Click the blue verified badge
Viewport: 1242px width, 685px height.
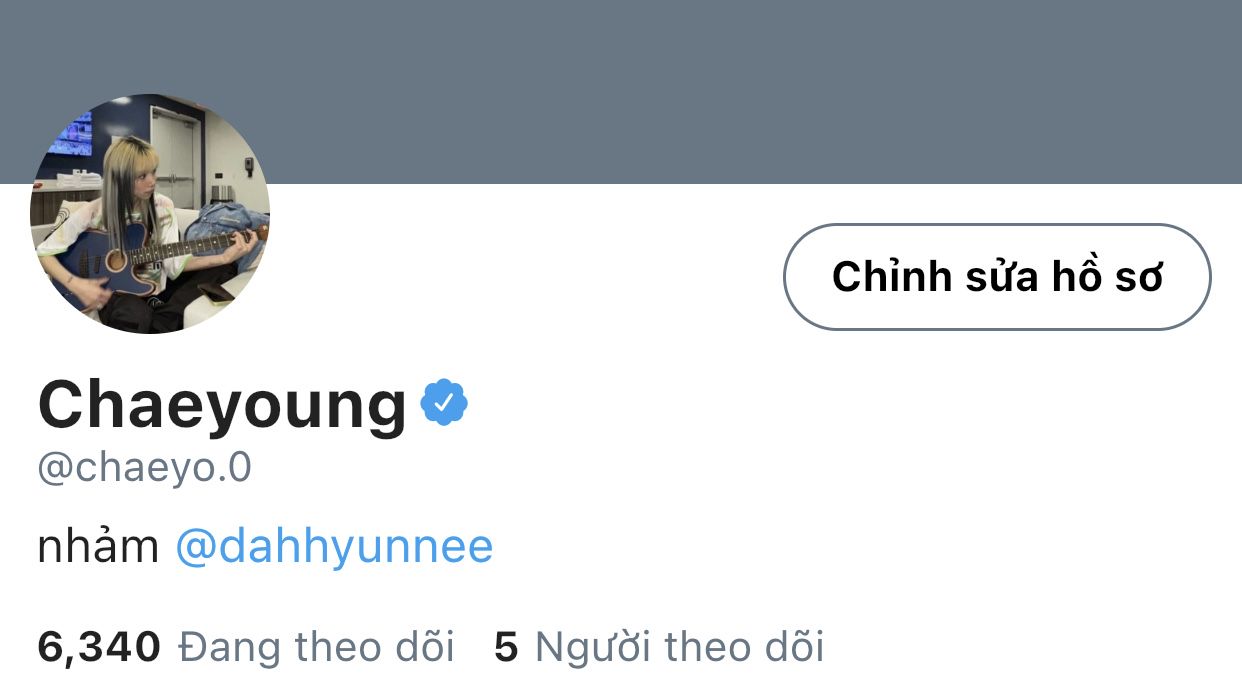point(444,403)
